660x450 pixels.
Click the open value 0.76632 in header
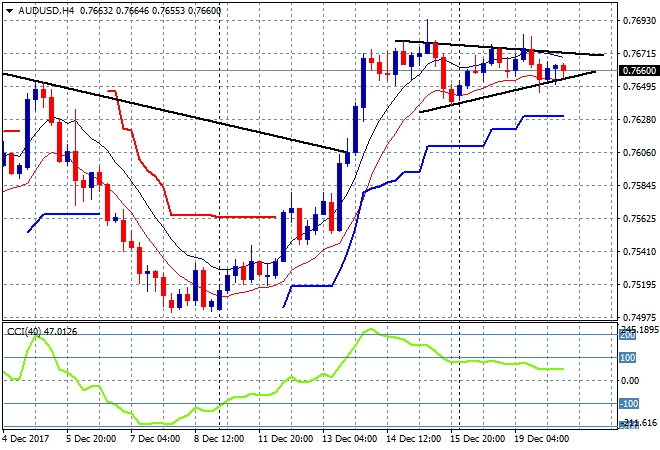[96, 11]
